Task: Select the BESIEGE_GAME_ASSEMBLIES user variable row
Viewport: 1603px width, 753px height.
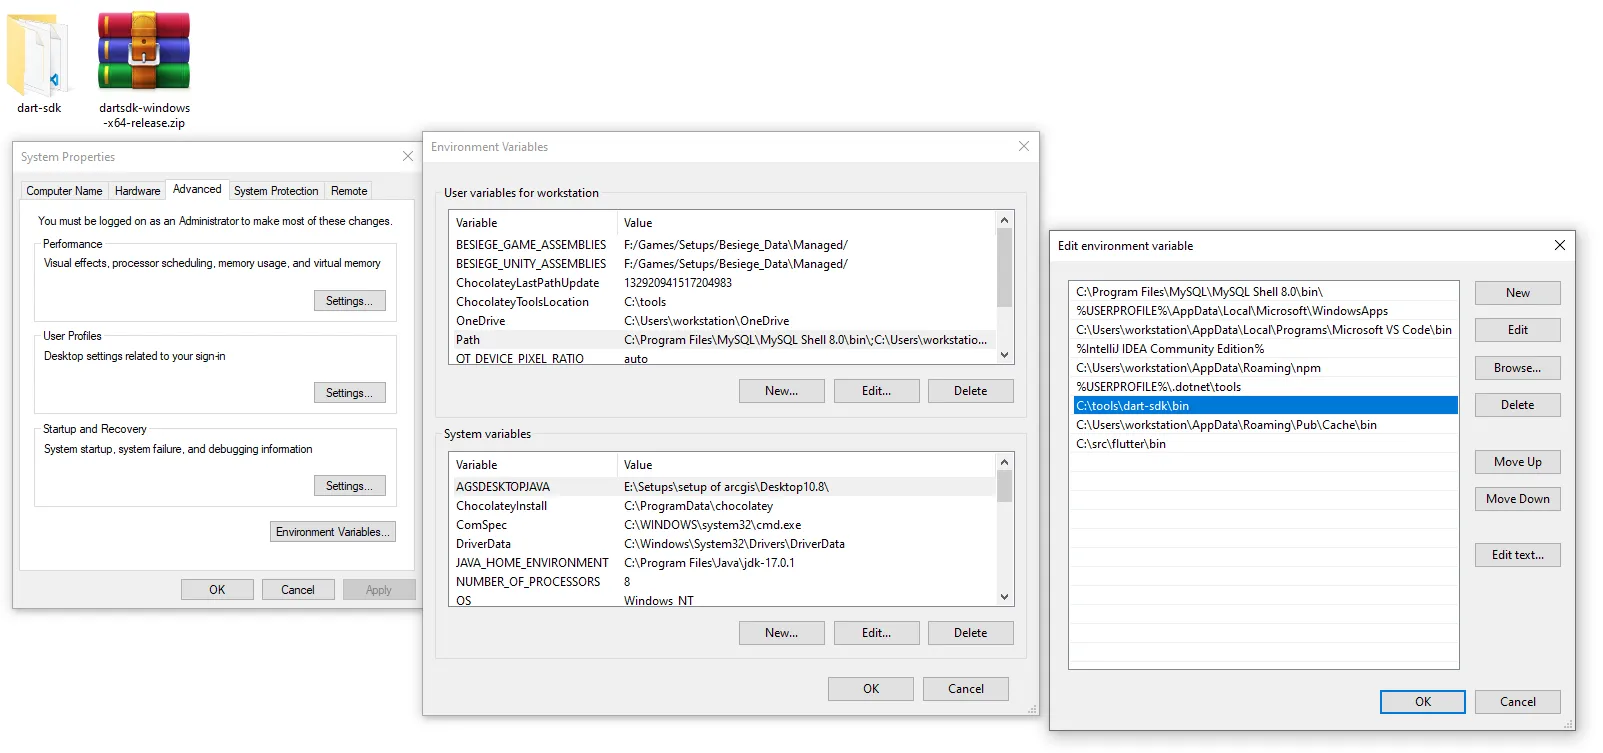Action: click(x=722, y=245)
